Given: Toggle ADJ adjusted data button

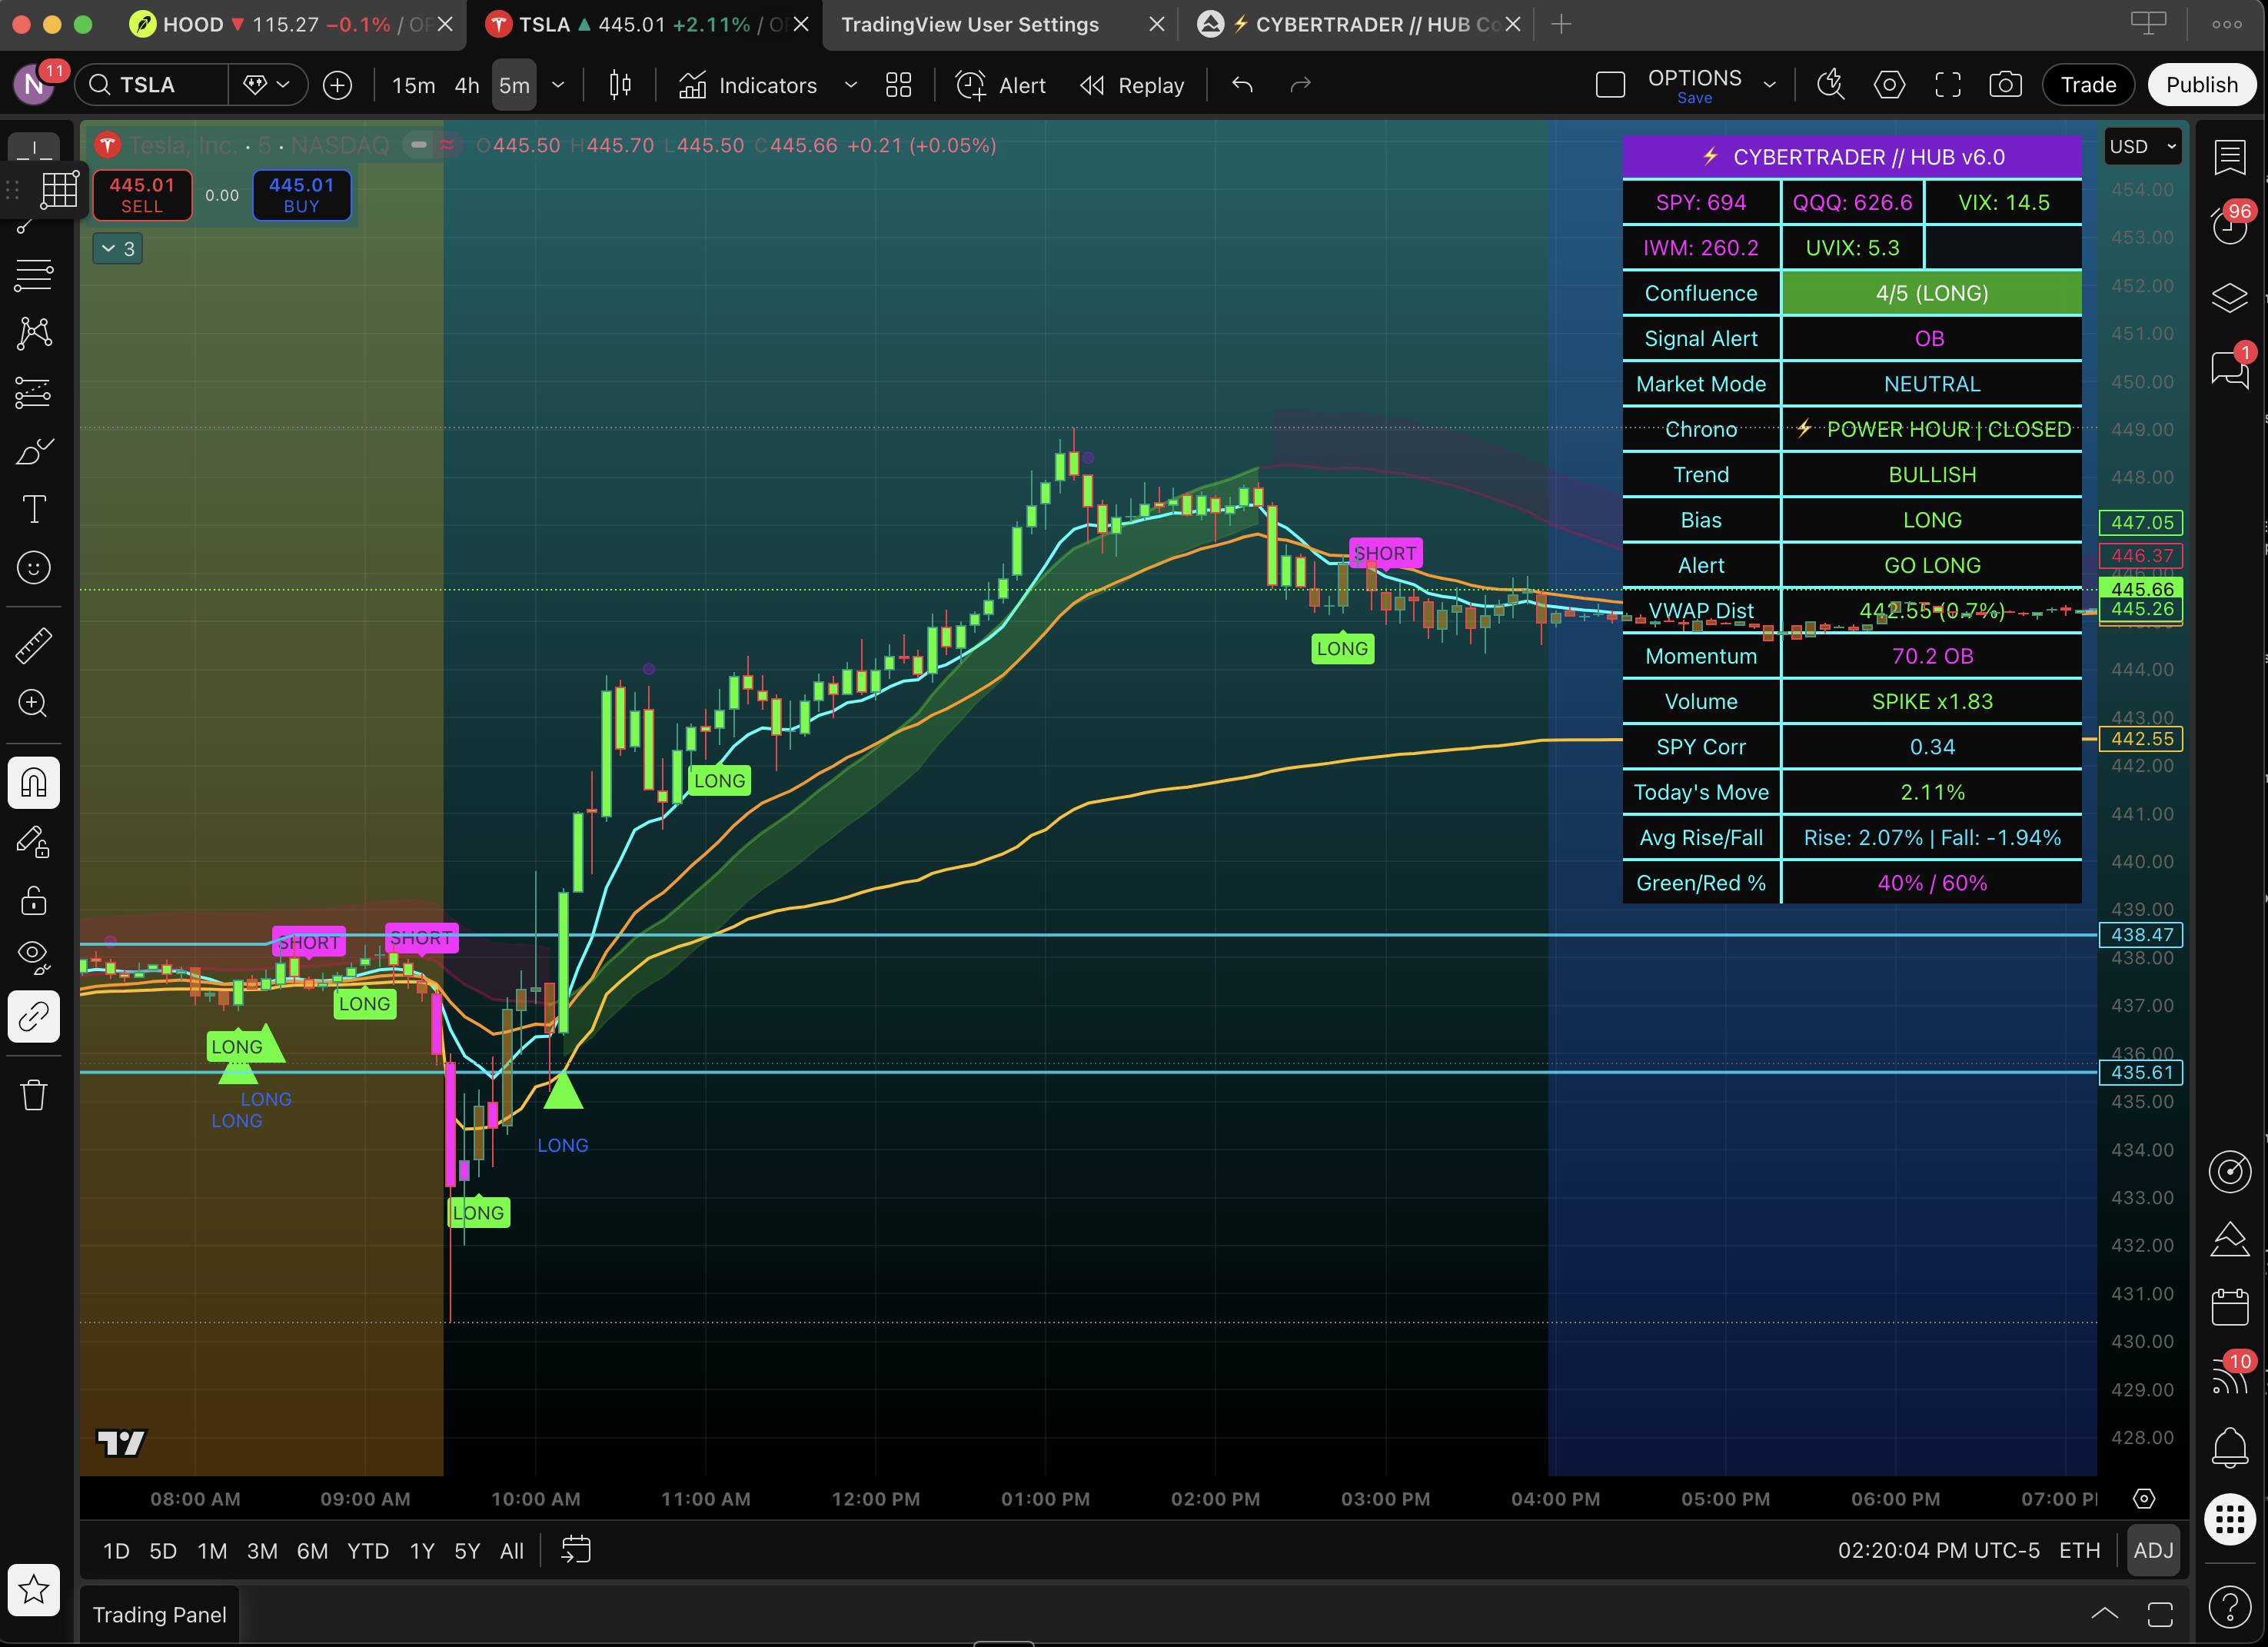Looking at the screenshot, I should point(2152,1550).
